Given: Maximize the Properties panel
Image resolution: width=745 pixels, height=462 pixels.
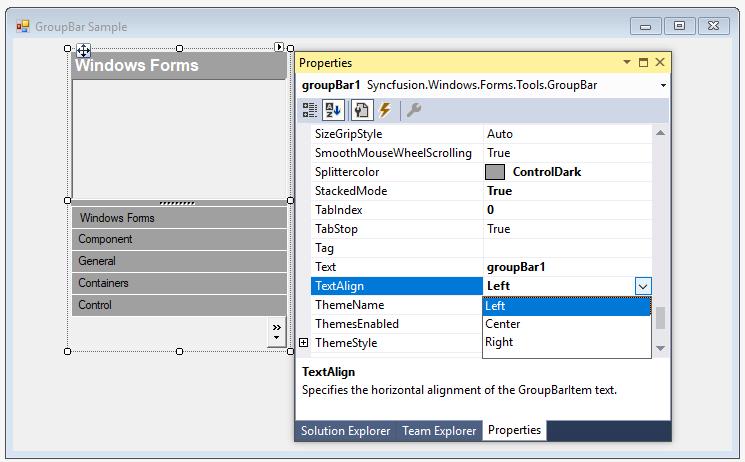Looking at the screenshot, I should click(643, 62).
